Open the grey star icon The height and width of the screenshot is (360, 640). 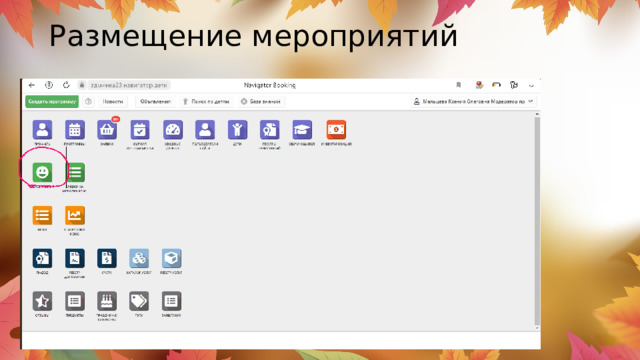click(42, 301)
